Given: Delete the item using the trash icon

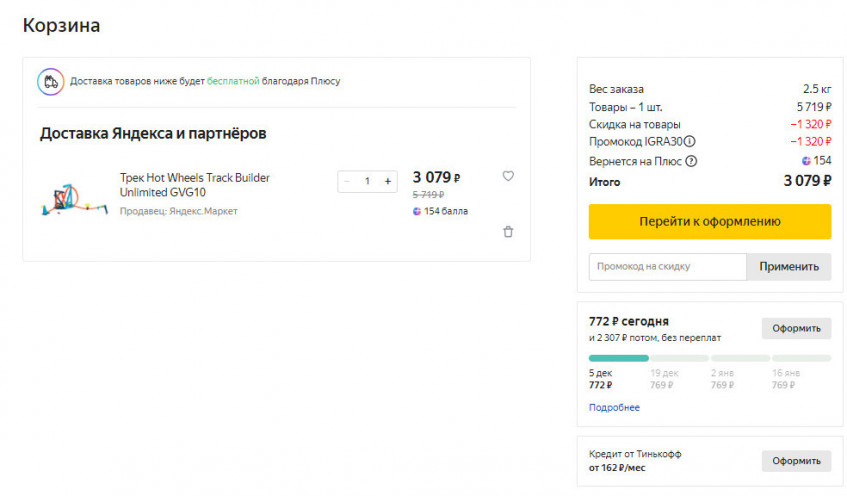Looking at the screenshot, I should (x=508, y=232).
